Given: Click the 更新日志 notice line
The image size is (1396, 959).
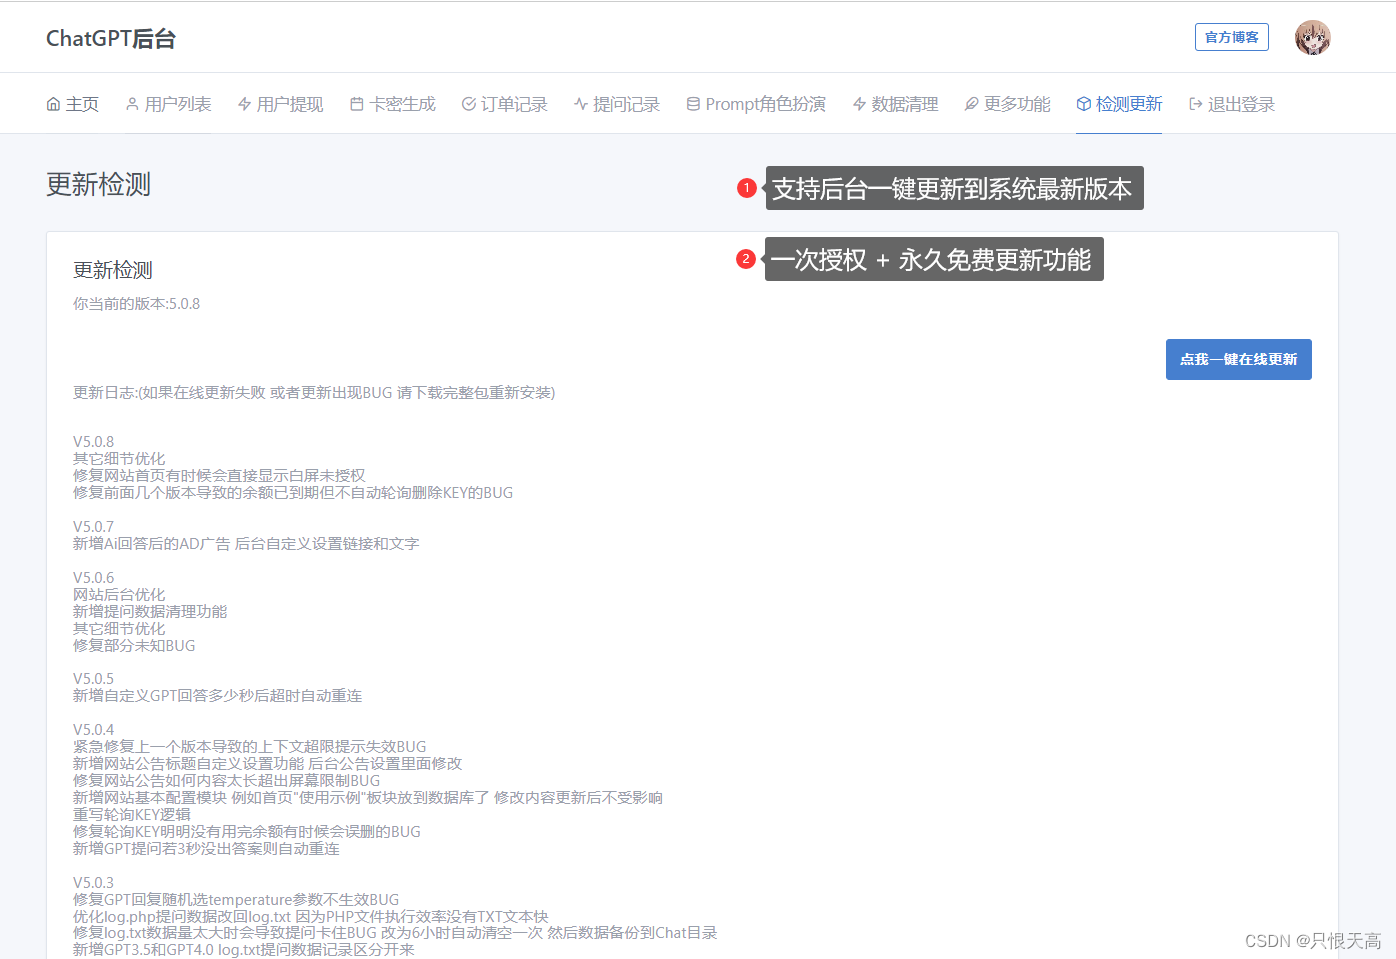Looking at the screenshot, I should pyautogui.click(x=314, y=393).
